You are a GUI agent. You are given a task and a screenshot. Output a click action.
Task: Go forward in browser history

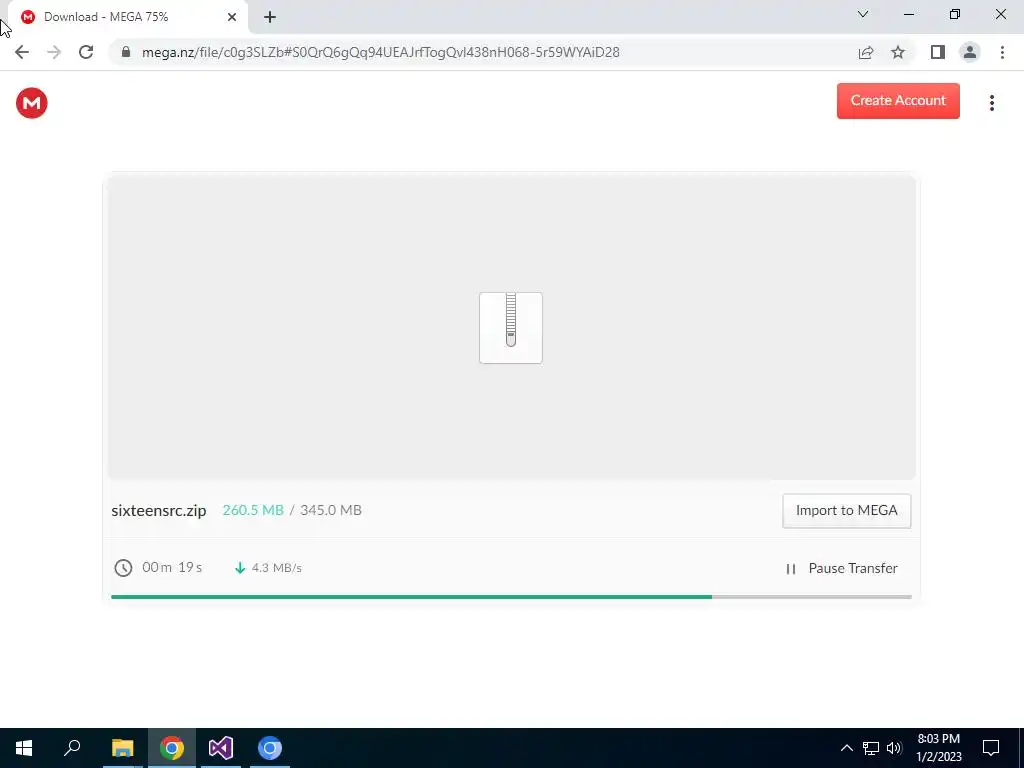pyautogui.click(x=54, y=52)
